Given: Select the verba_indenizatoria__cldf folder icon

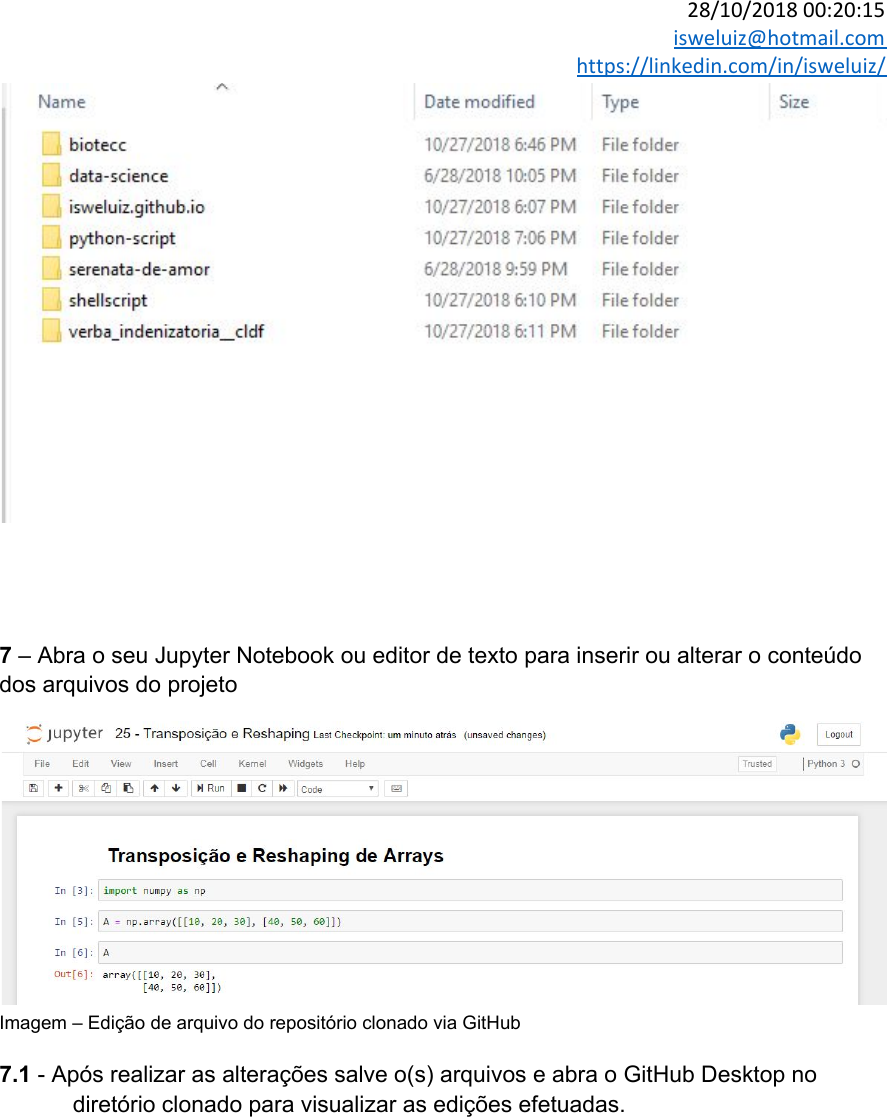Looking at the screenshot, I should [x=51, y=331].
